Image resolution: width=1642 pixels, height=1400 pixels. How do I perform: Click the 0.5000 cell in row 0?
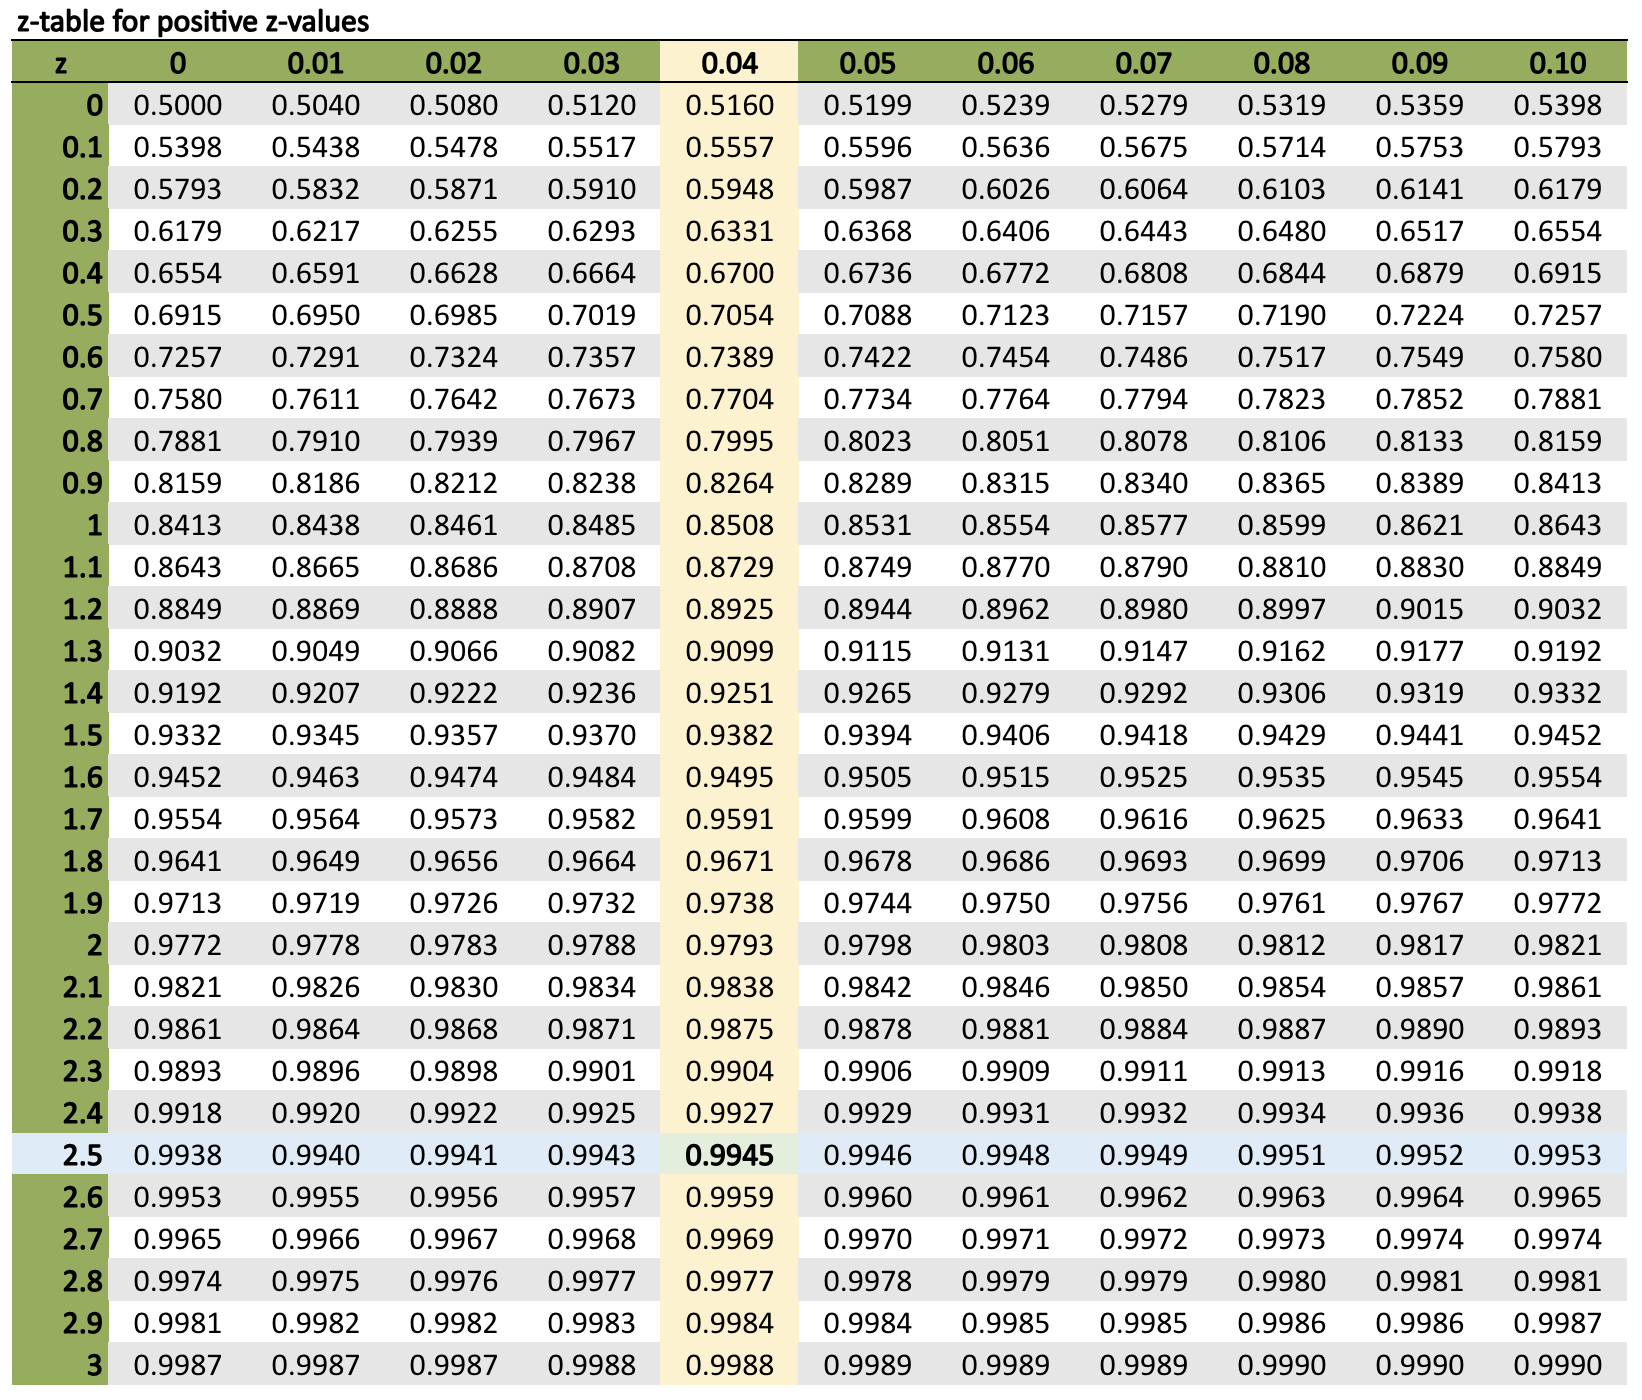(x=177, y=105)
